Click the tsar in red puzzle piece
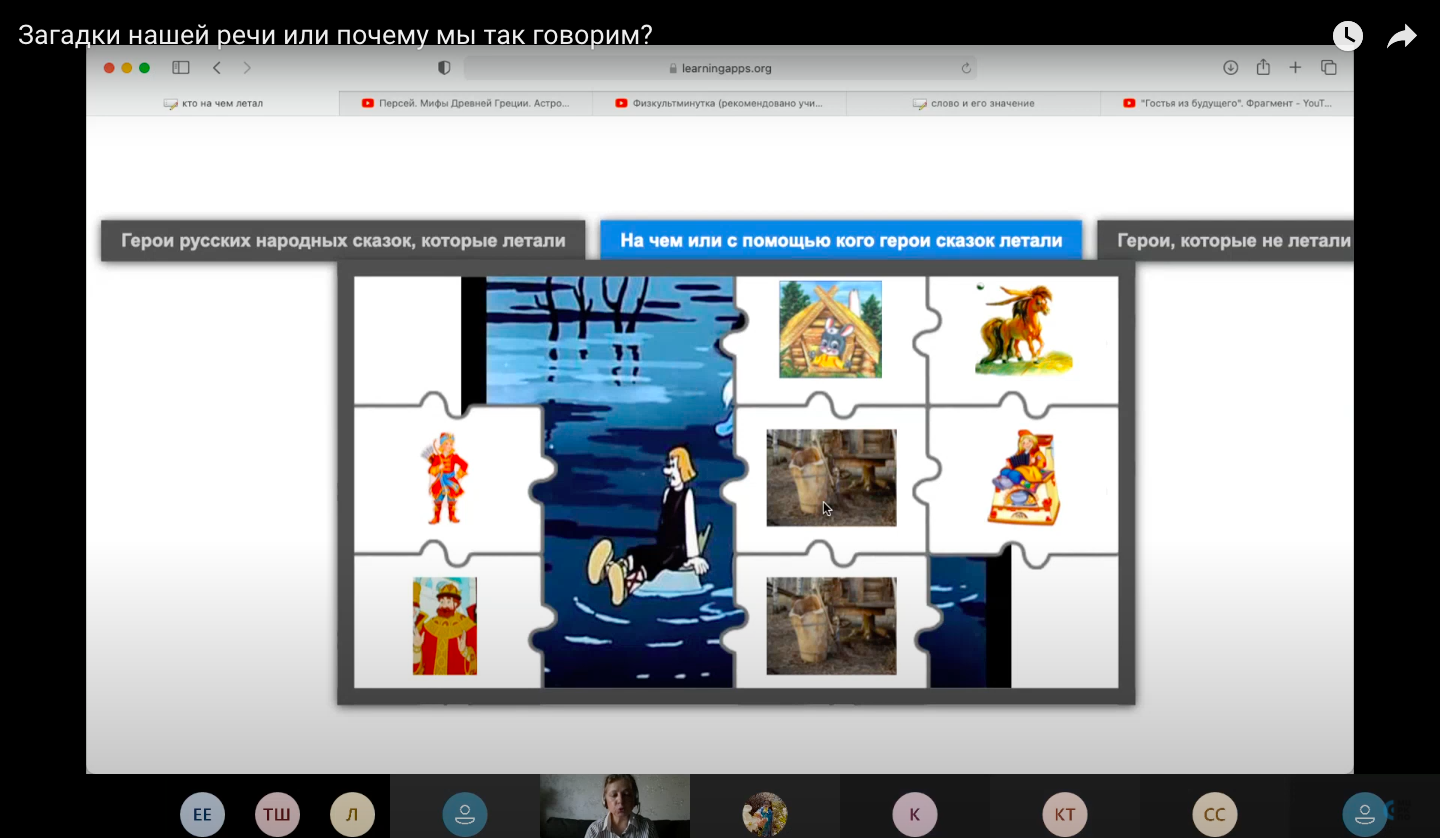 pyautogui.click(x=445, y=626)
